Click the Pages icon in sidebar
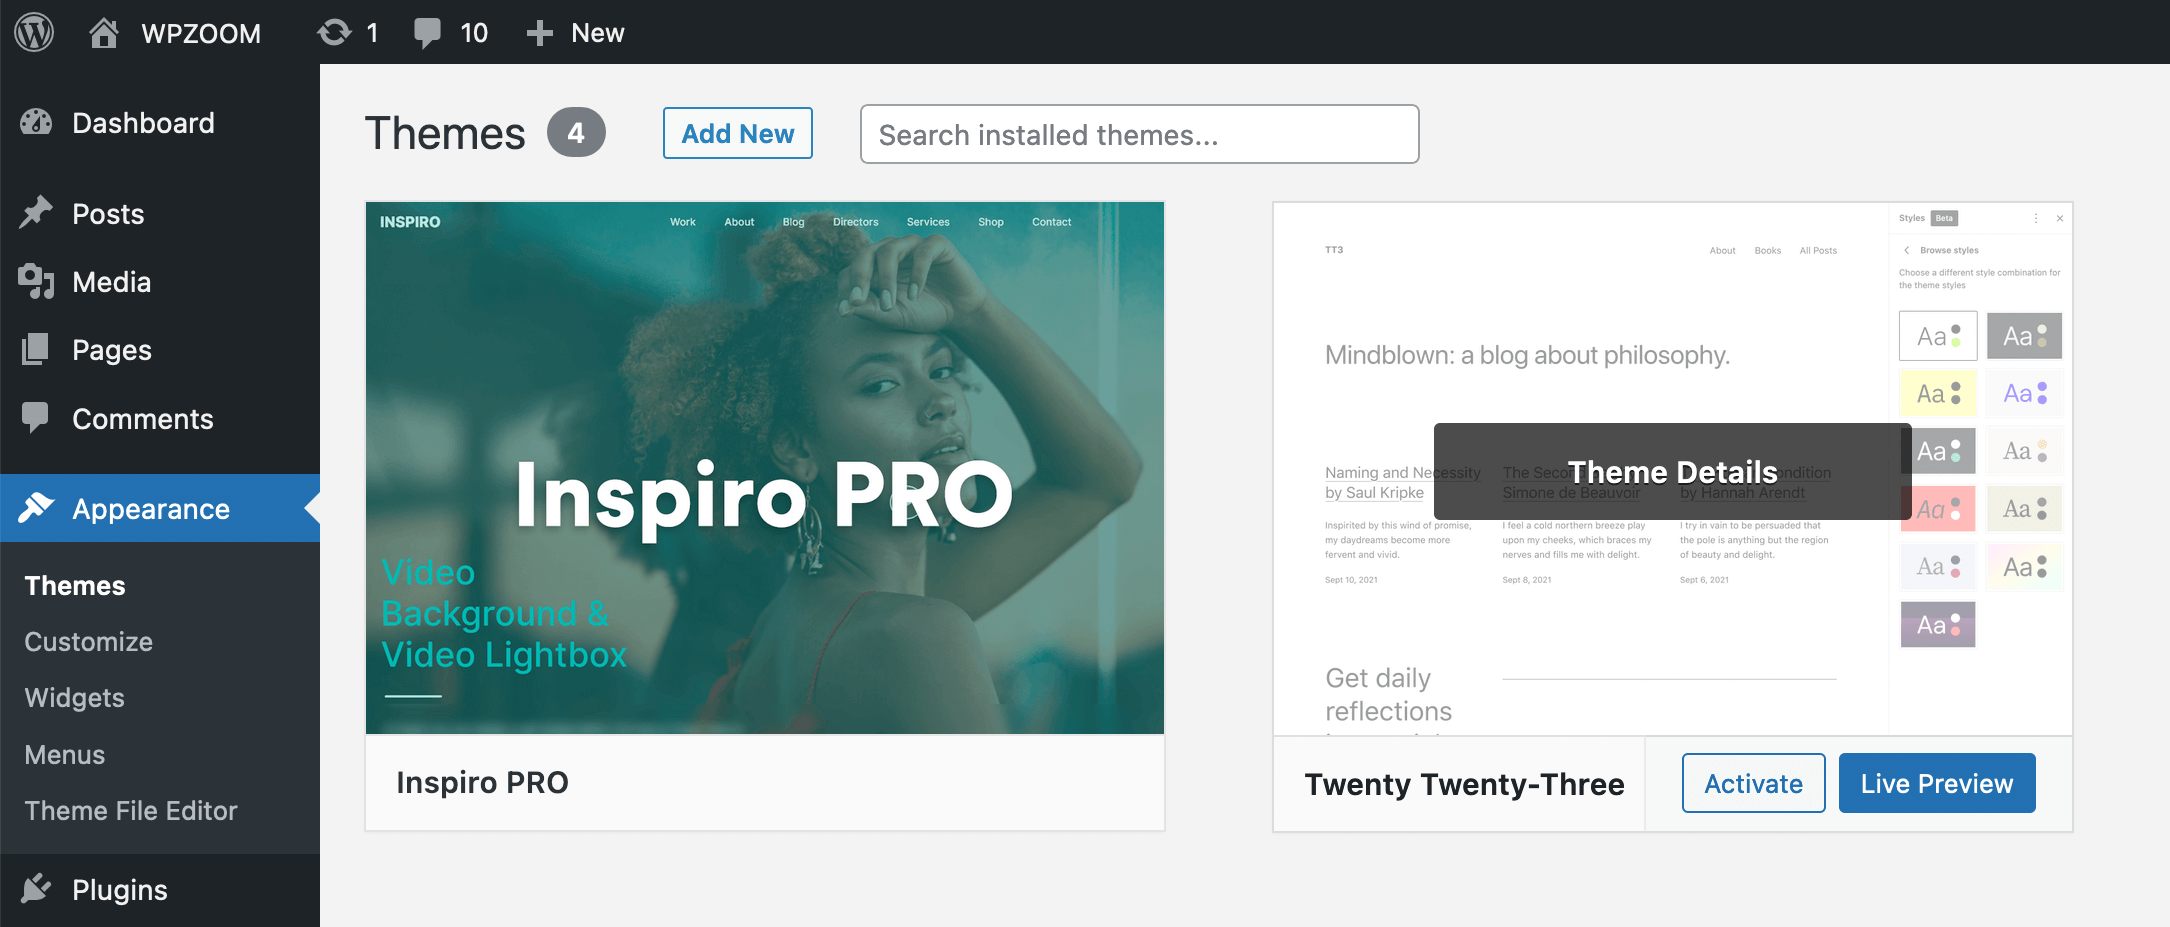Image resolution: width=2170 pixels, height=927 pixels. click(36, 349)
